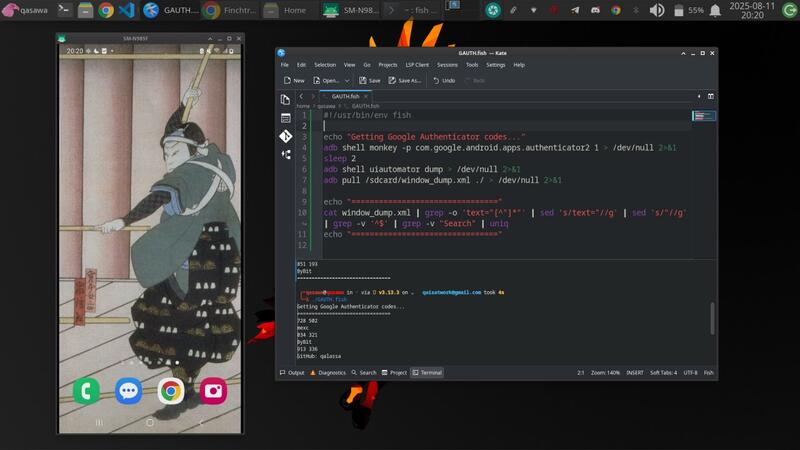This screenshot has width=800, height=450.
Task: Toggle the Output panel in the bottom bar
Action: (x=292, y=372)
